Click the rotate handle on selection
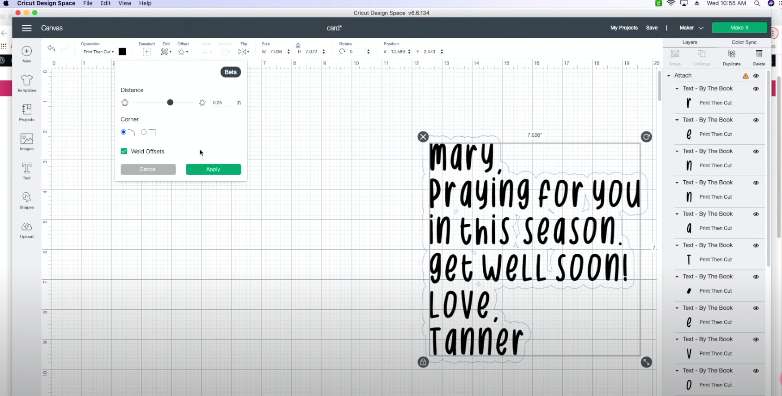782x396 pixels. pyautogui.click(x=646, y=137)
